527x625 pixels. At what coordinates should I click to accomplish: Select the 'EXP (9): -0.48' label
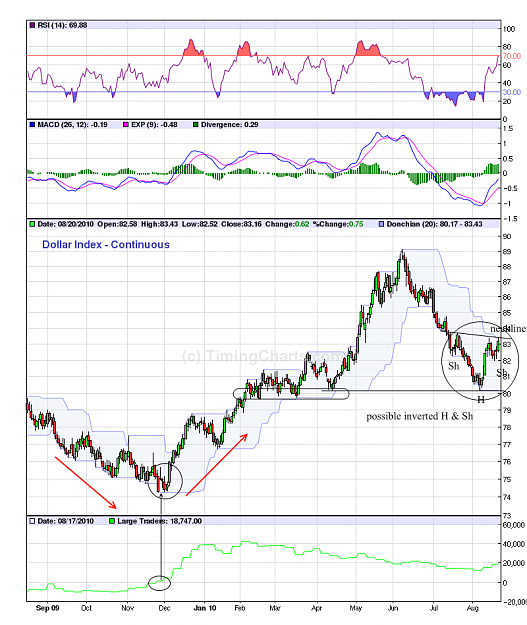[x=154, y=125]
